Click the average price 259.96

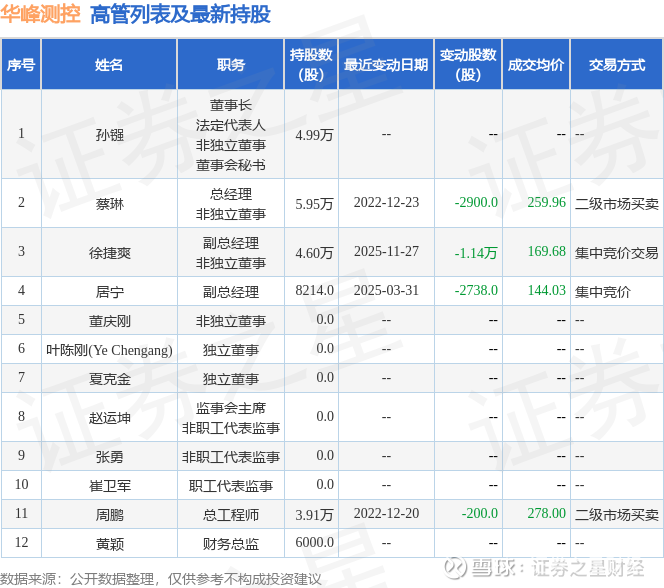click(x=546, y=202)
